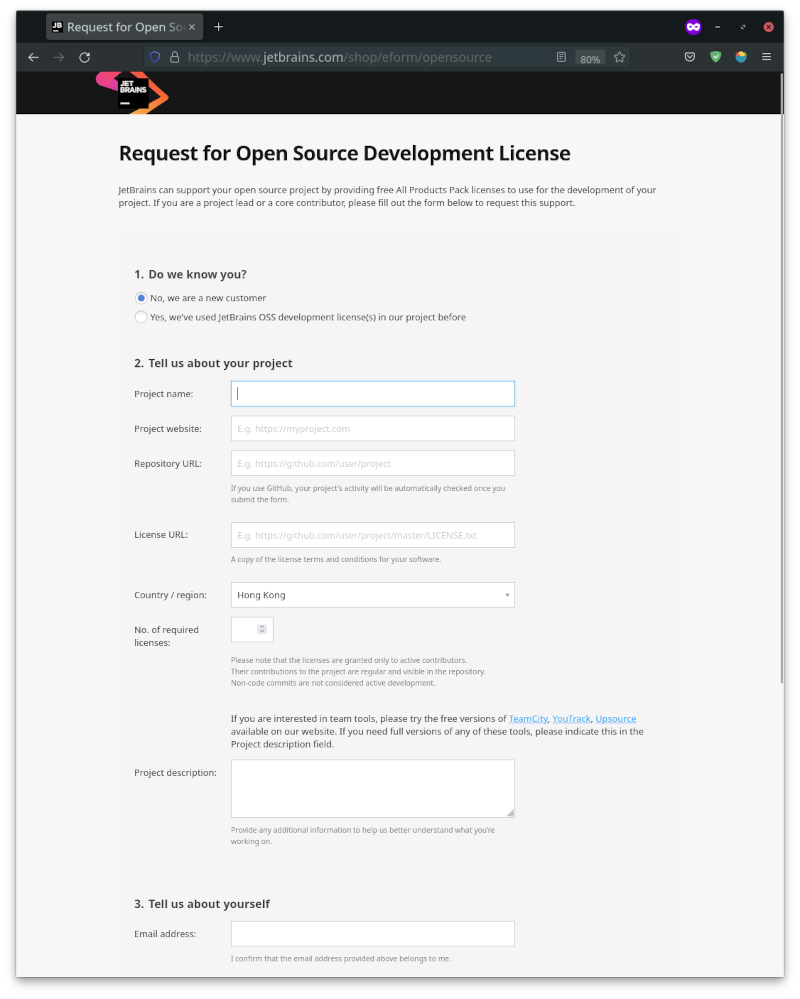Image resolution: width=800 pixels, height=999 pixels.
Task: Toggle Reader View in the address bar
Action: (561, 57)
